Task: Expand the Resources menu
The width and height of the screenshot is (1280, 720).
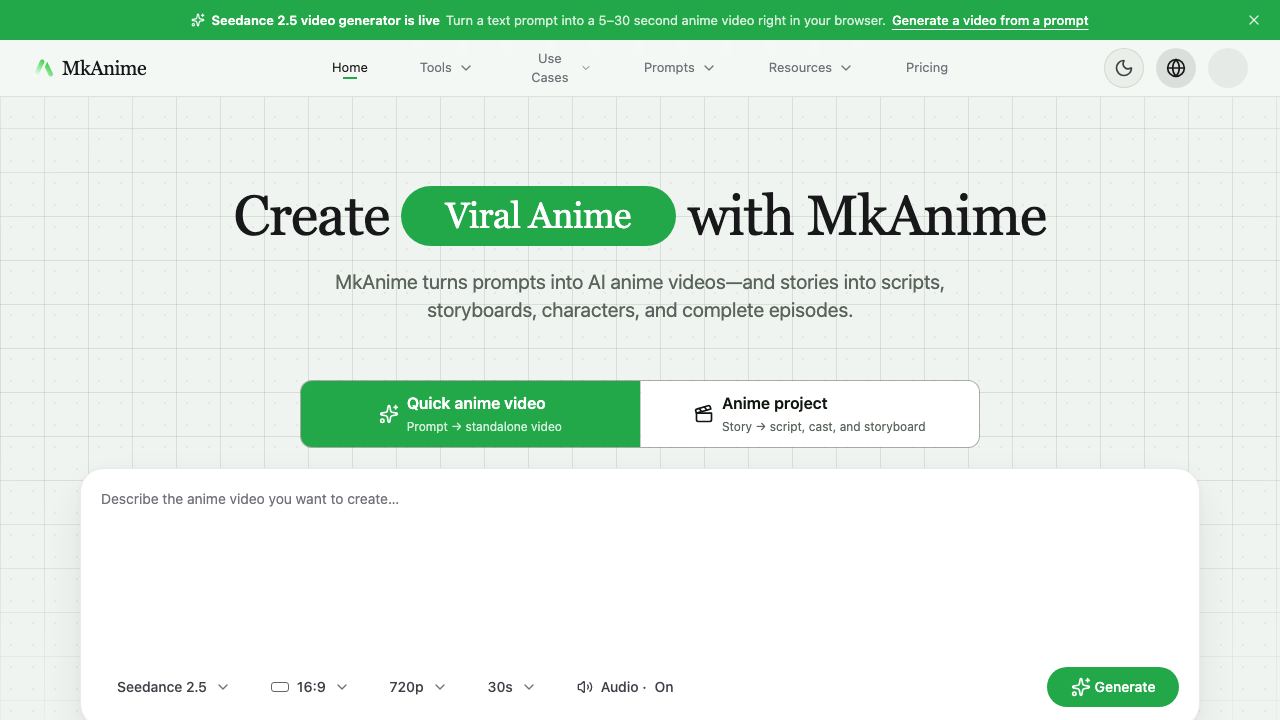Action: click(810, 68)
